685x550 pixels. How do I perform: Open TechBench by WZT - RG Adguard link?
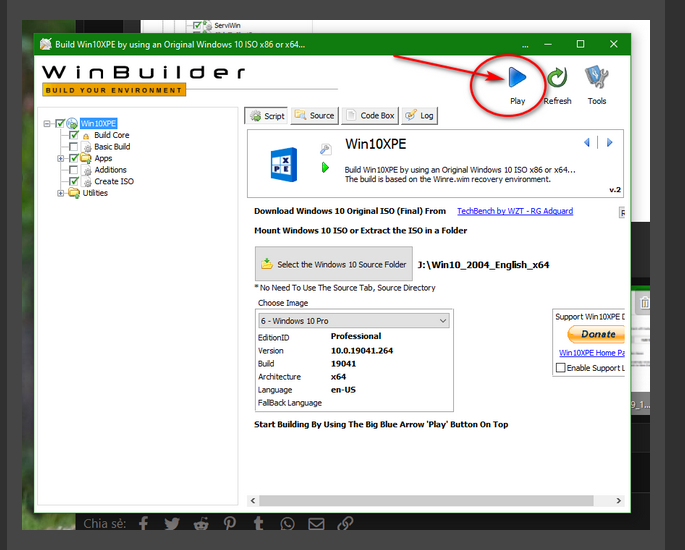coord(515,211)
